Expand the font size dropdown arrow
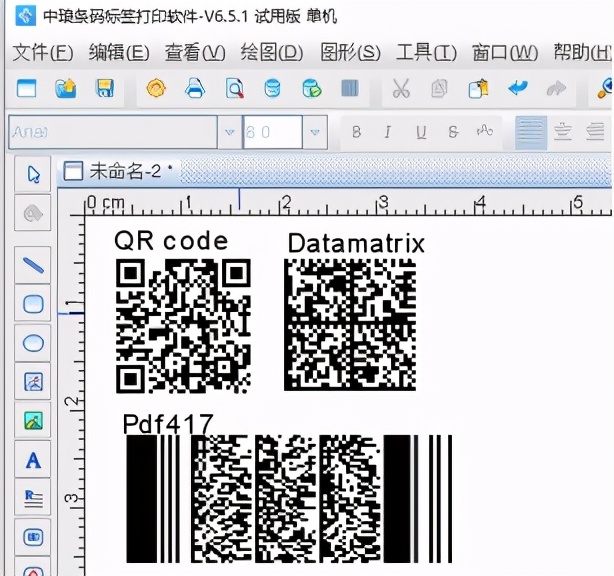The height and width of the screenshot is (576, 614). (315, 132)
